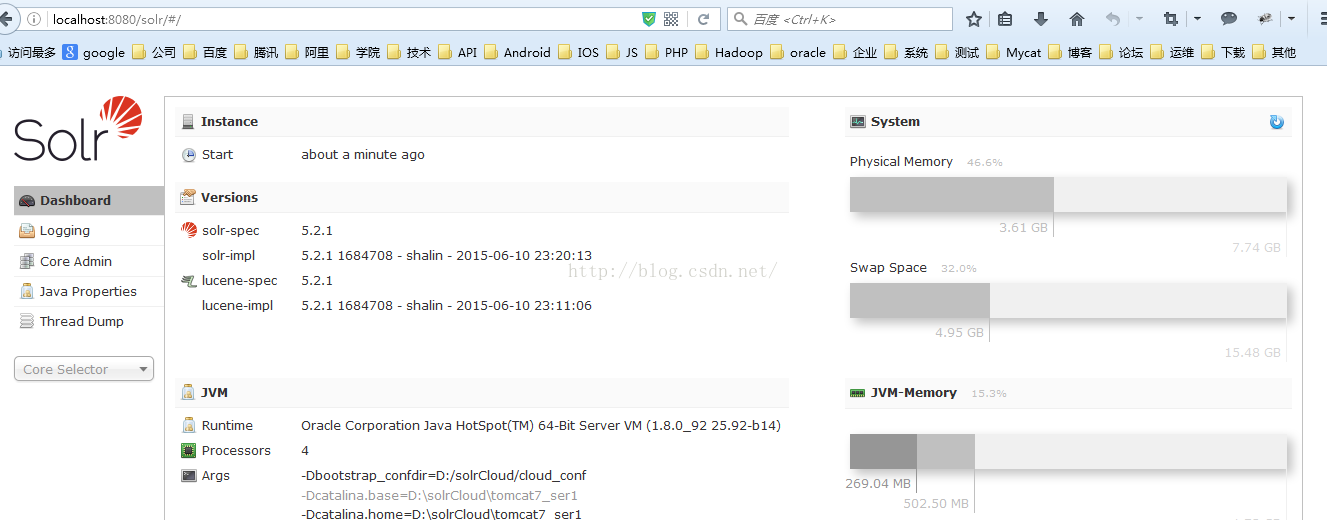Open the Core Selector dropdown
The width and height of the screenshot is (1327, 520).
coord(84,369)
